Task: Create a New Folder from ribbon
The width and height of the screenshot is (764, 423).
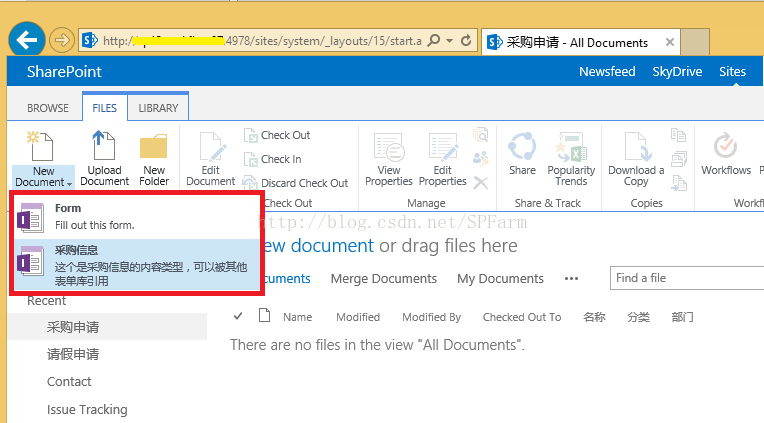Action: [x=154, y=158]
